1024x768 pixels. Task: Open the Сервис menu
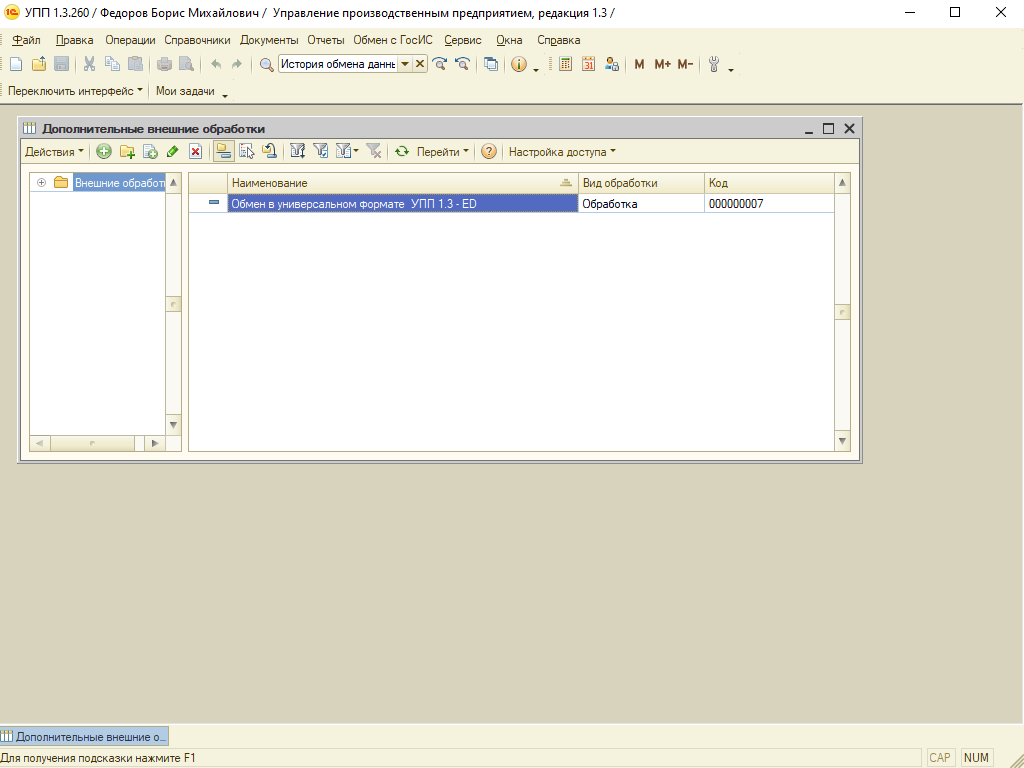click(462, 40)
